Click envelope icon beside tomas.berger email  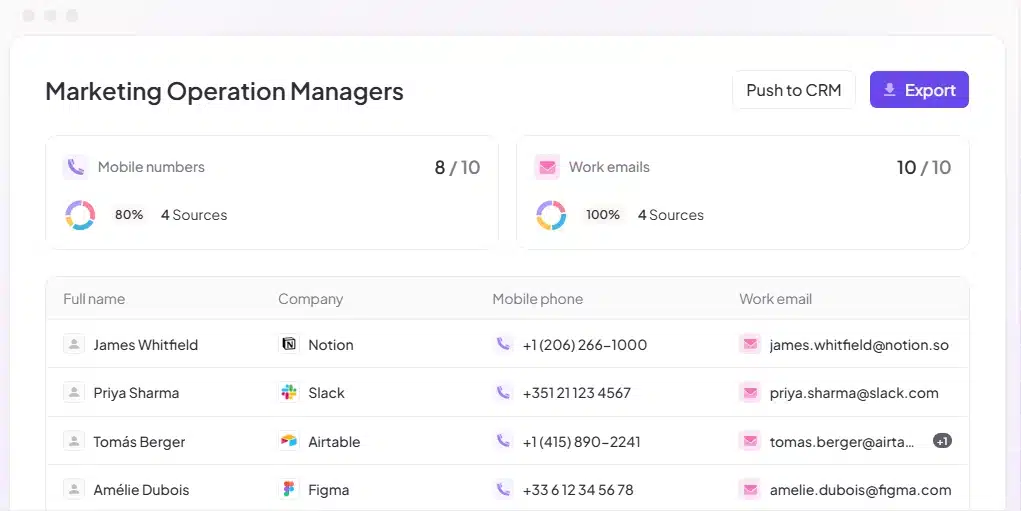750,441
